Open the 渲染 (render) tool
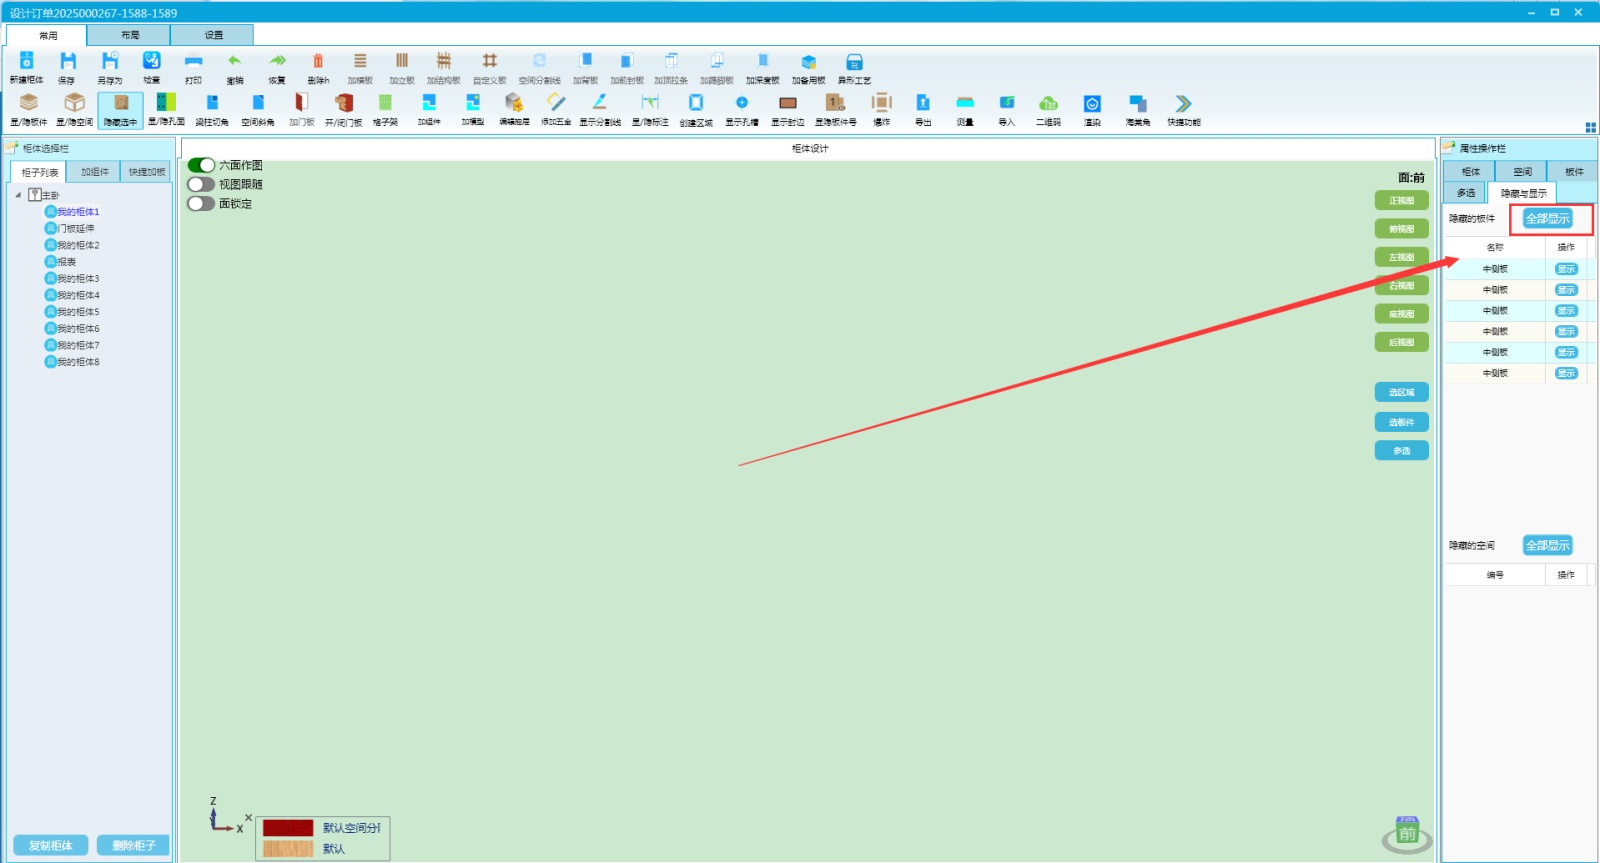1600x863 pixels. tap(1092, 104)
